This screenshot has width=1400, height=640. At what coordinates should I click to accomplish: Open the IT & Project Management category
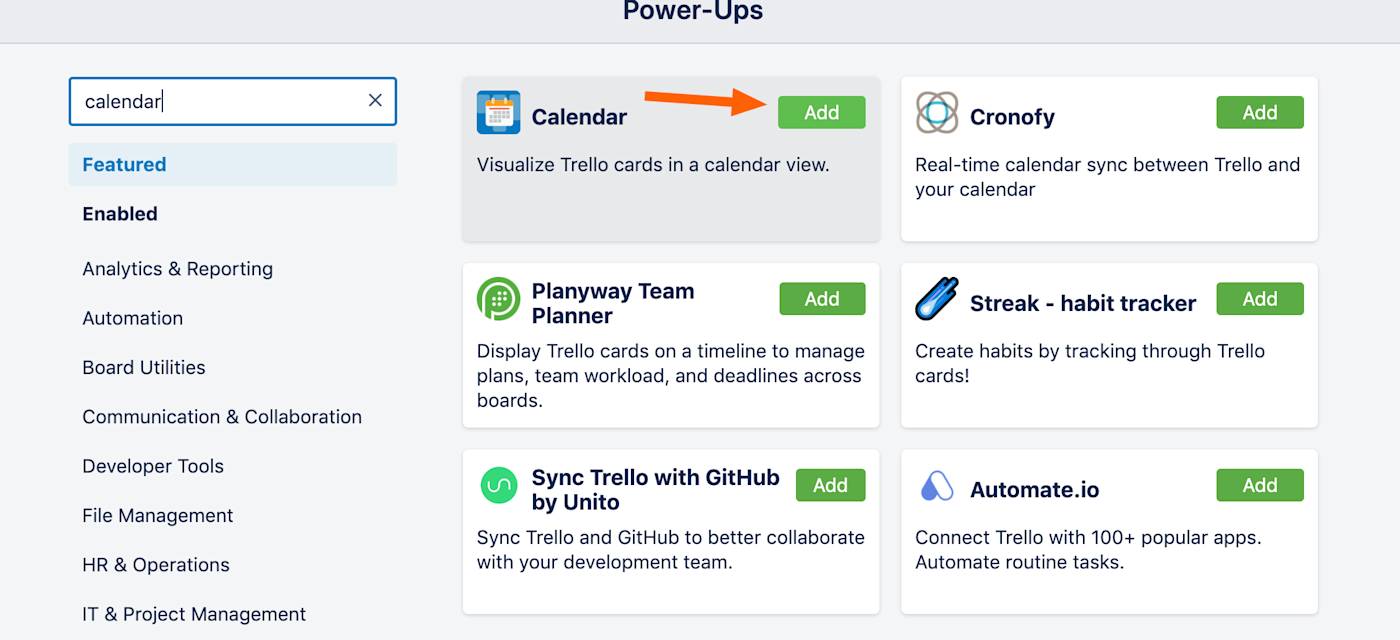coord(194,614)
